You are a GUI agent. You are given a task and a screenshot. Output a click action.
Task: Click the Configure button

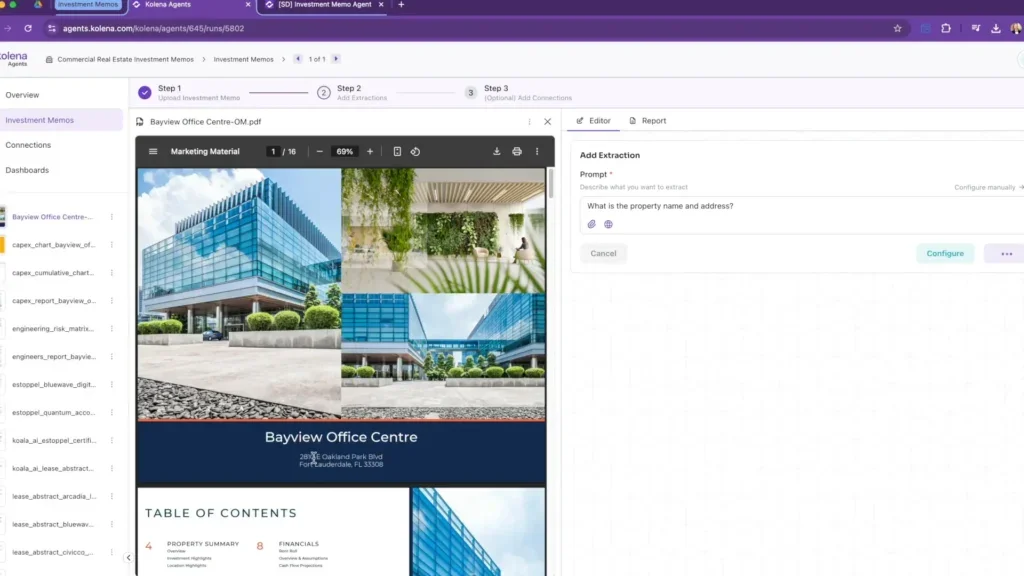tap(944, 253)
